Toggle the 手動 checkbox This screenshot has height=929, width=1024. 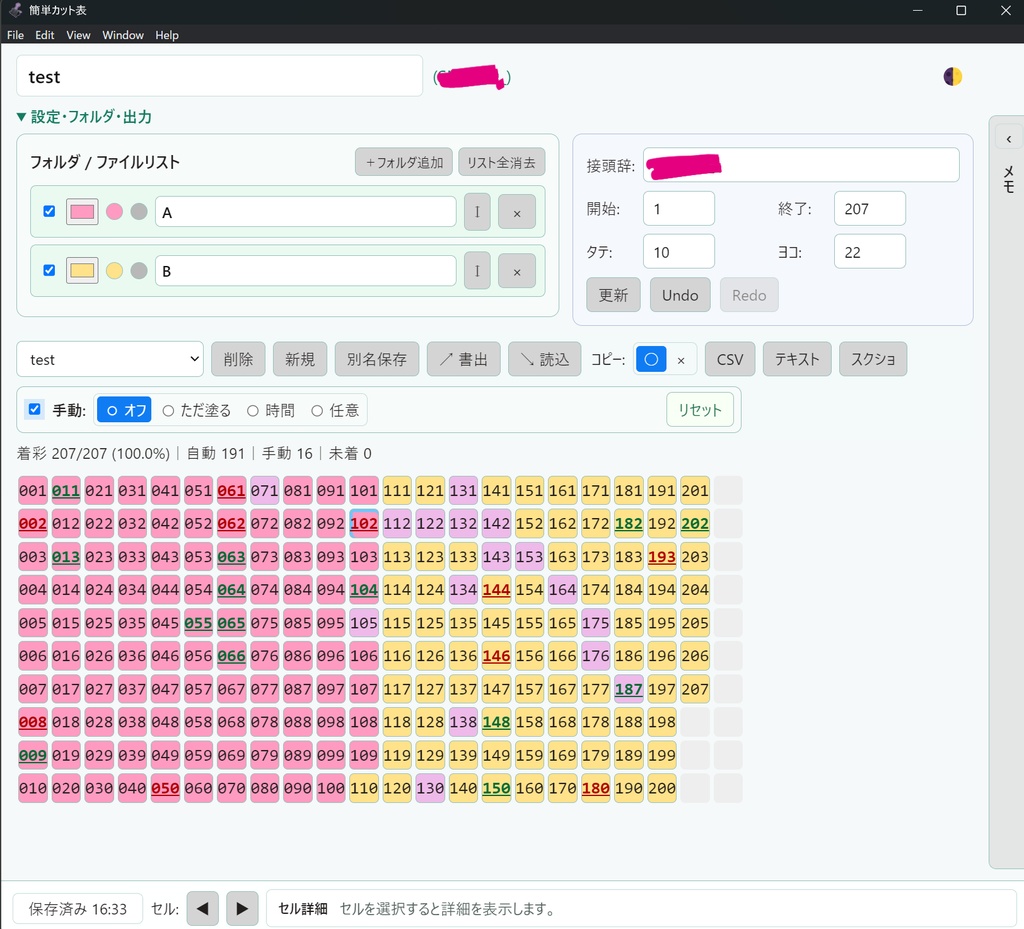pyautogui.click(x=35, y=409)
